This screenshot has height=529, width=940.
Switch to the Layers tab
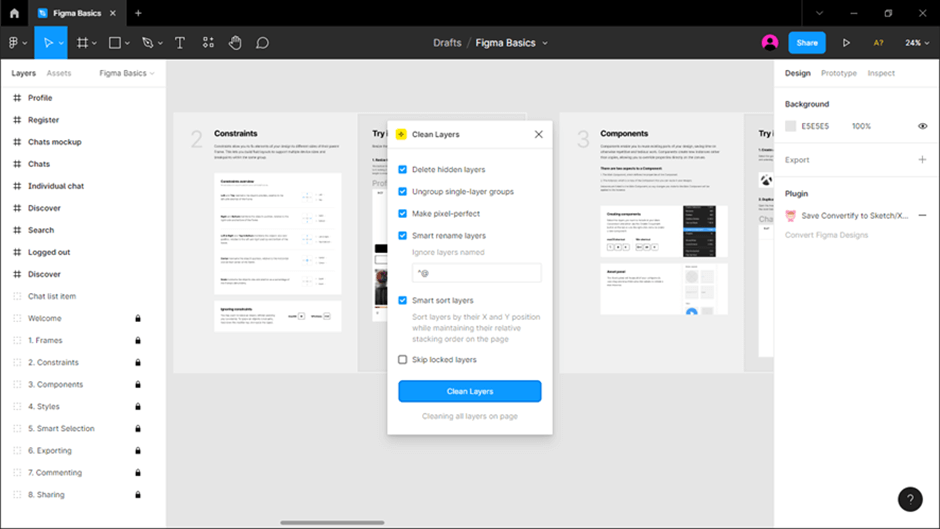pos(23,73)
